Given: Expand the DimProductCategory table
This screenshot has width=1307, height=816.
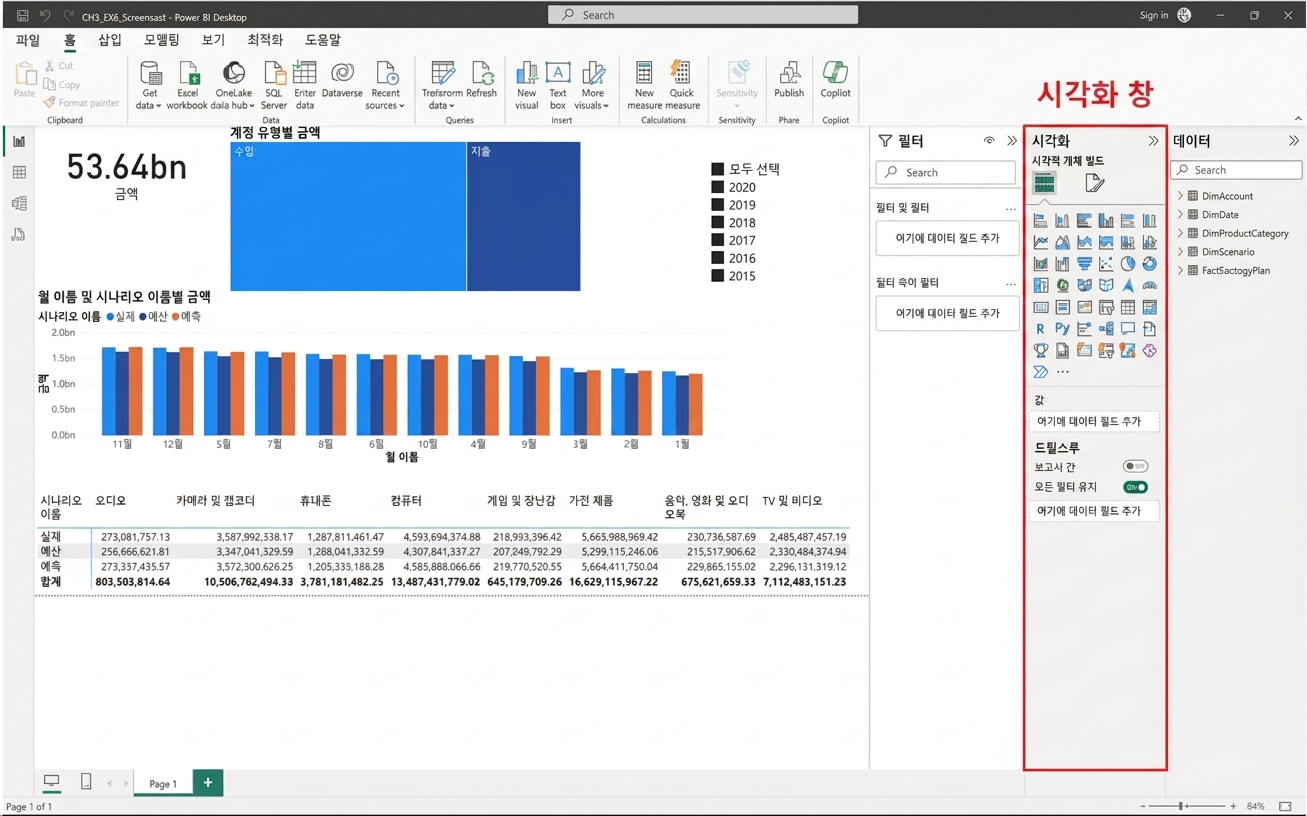Looking at the screenshot, I should click(1181, 233).
